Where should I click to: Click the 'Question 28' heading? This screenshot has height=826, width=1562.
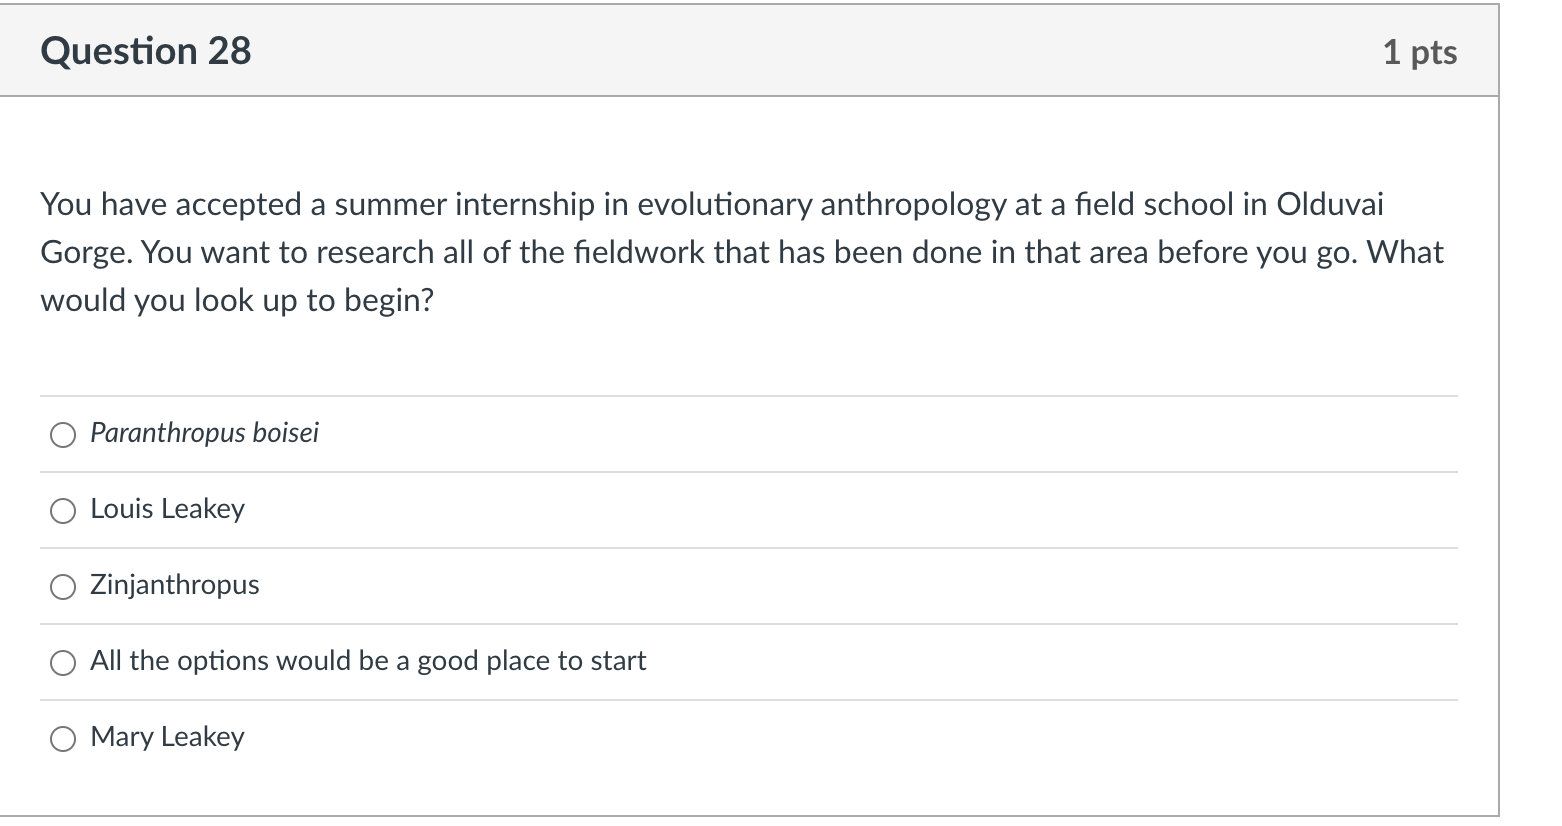pos(146,51)
